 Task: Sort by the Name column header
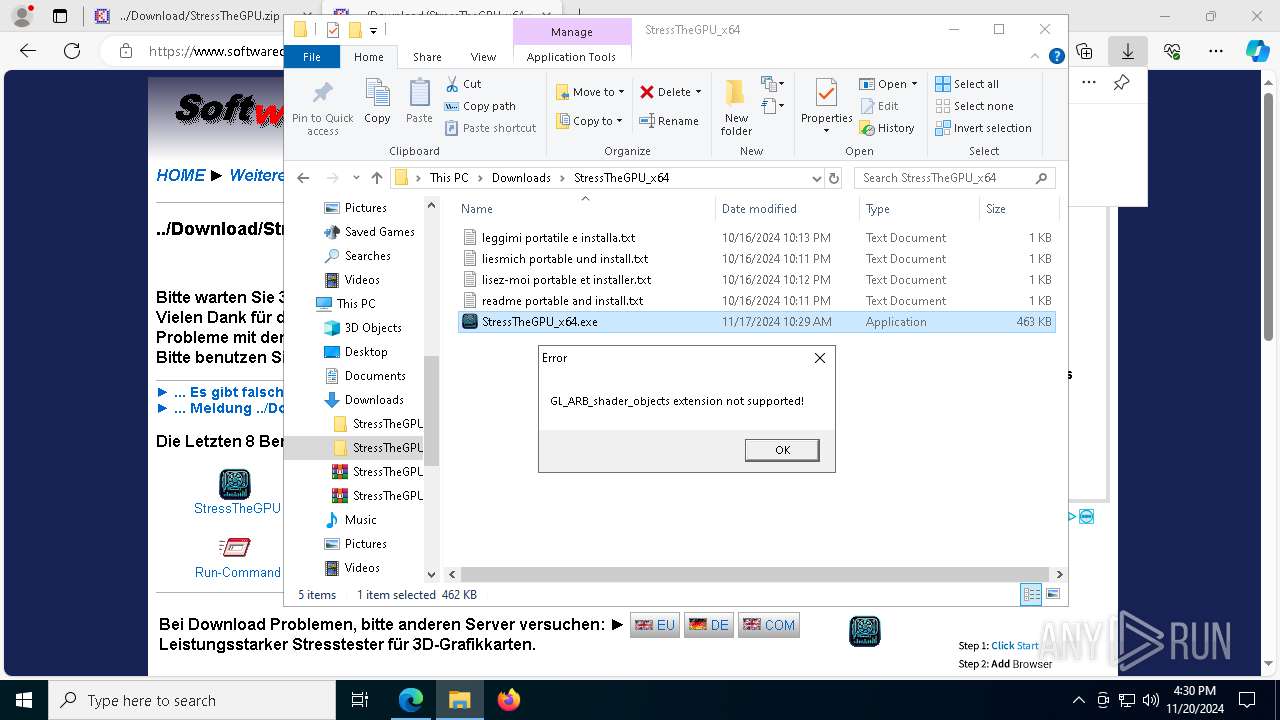point(585,208)
